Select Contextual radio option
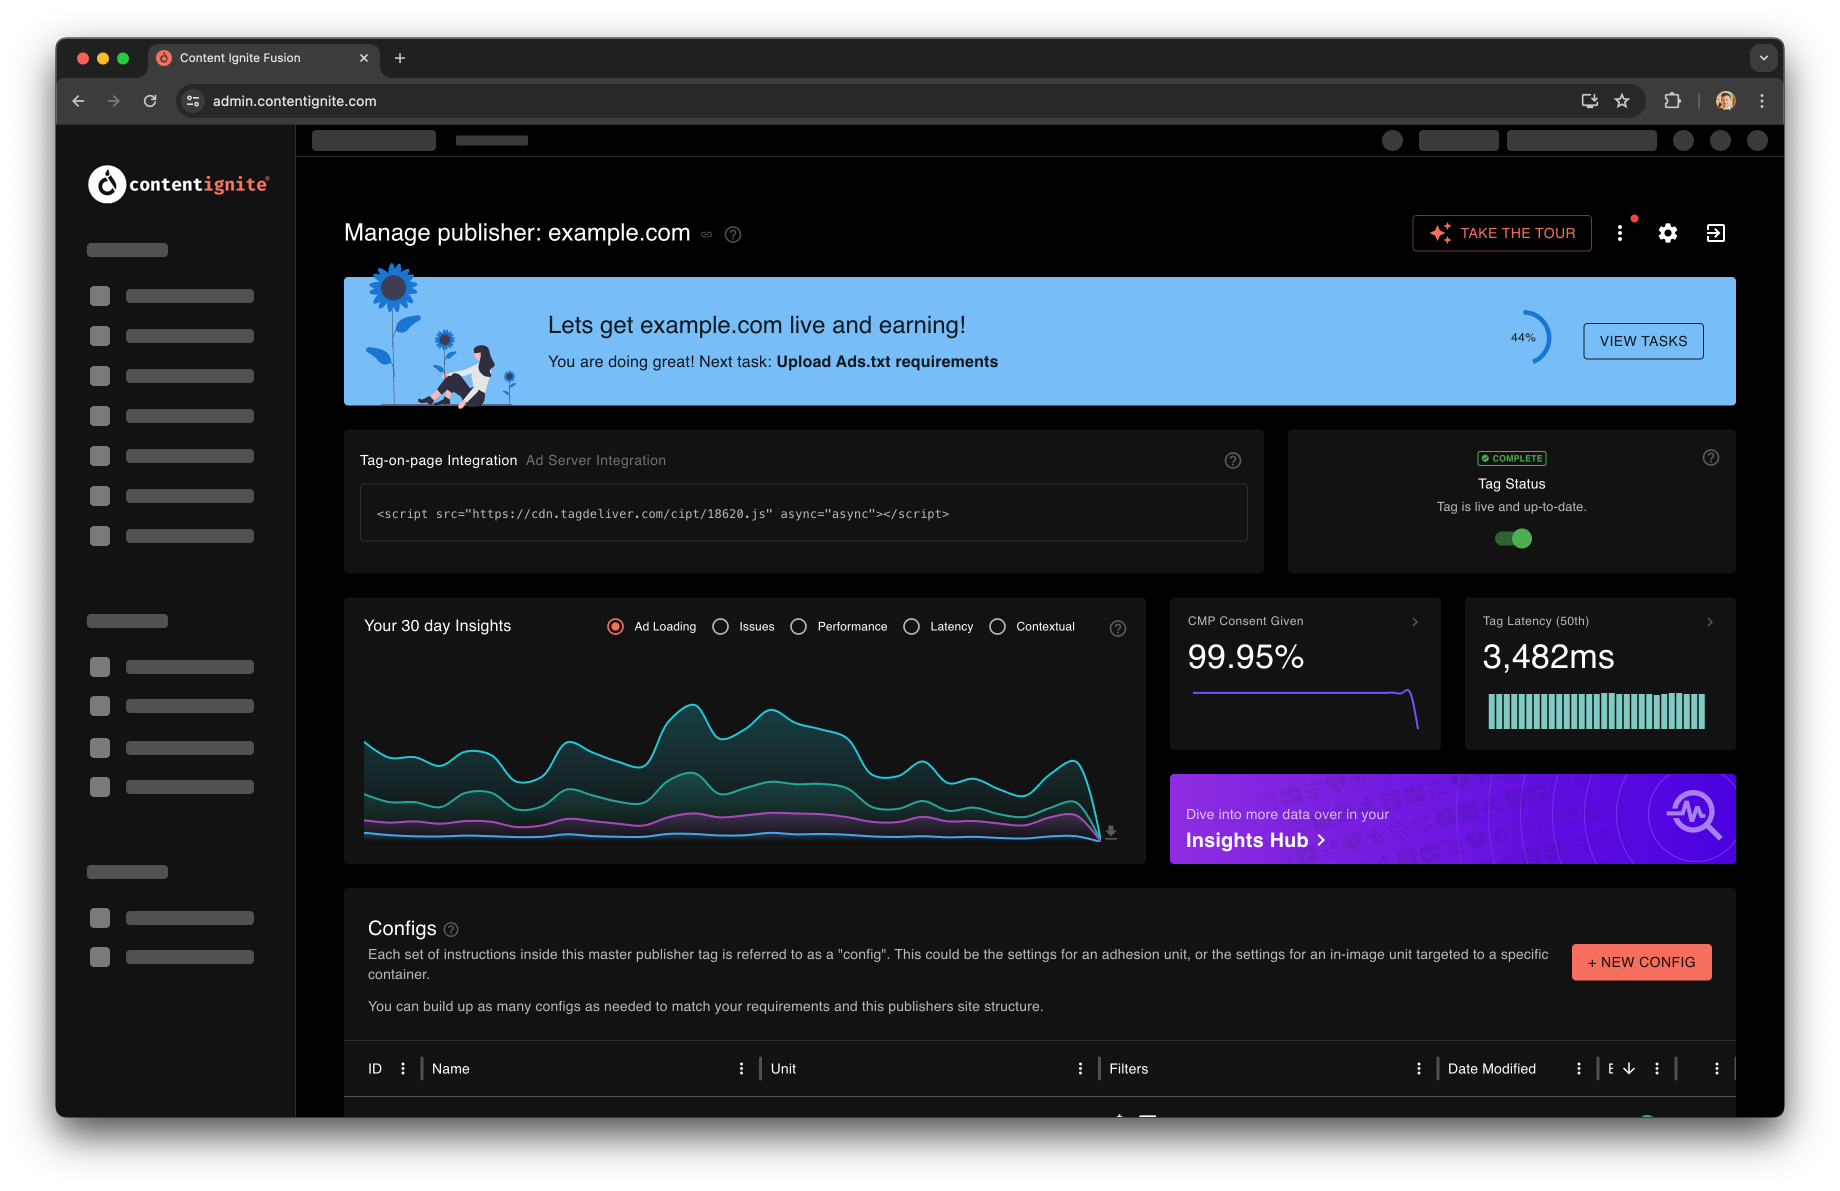 [997, 627]
